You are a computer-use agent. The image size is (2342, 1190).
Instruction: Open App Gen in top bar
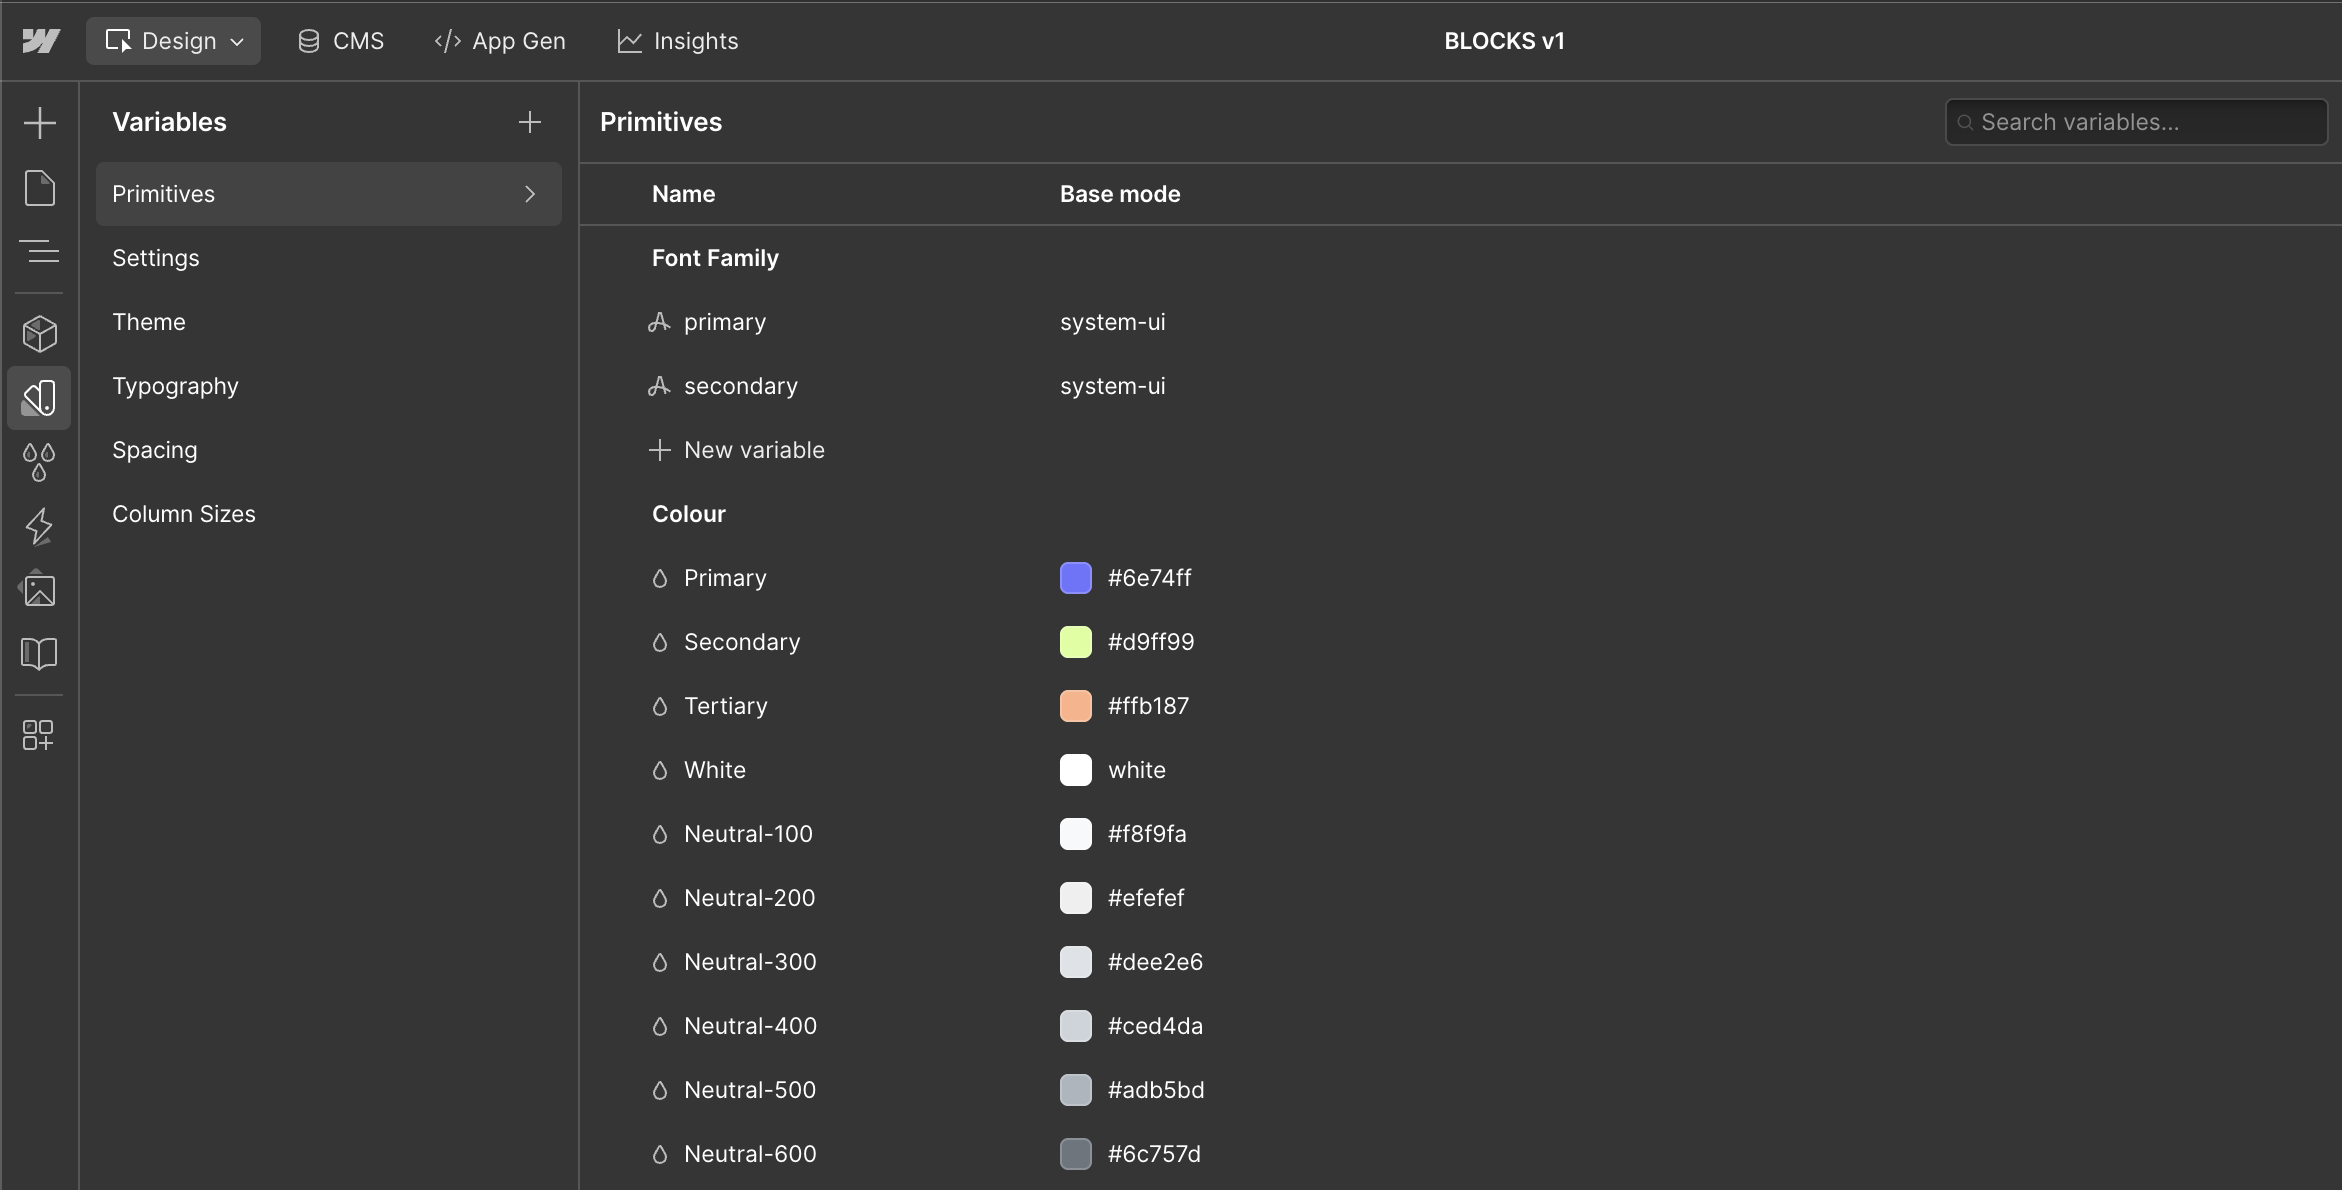[500, 41]
